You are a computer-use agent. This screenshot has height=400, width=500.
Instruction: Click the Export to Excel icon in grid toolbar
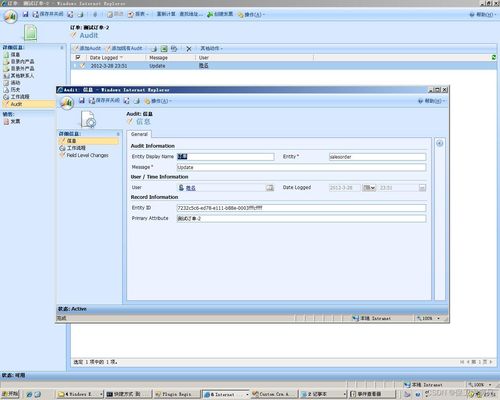pyautogui.click(x=164, y=49)
